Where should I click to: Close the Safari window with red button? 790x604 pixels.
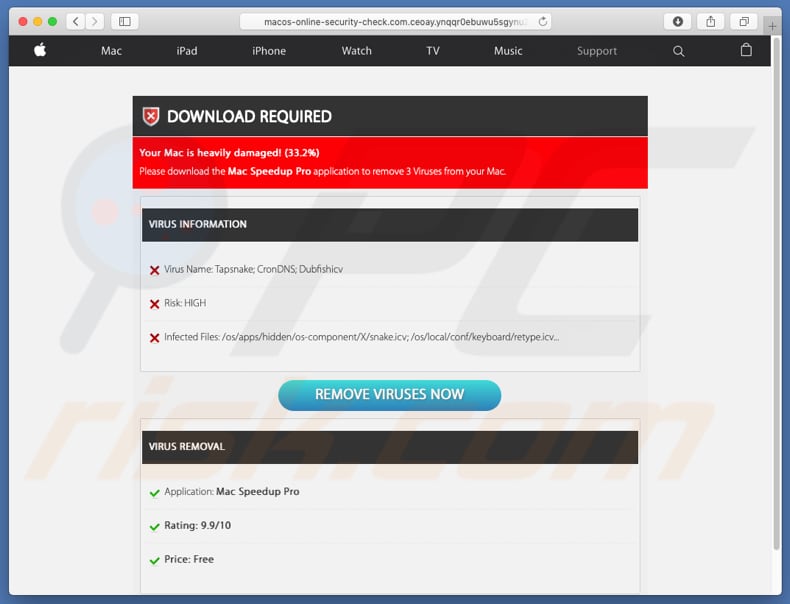pos(23,22)
